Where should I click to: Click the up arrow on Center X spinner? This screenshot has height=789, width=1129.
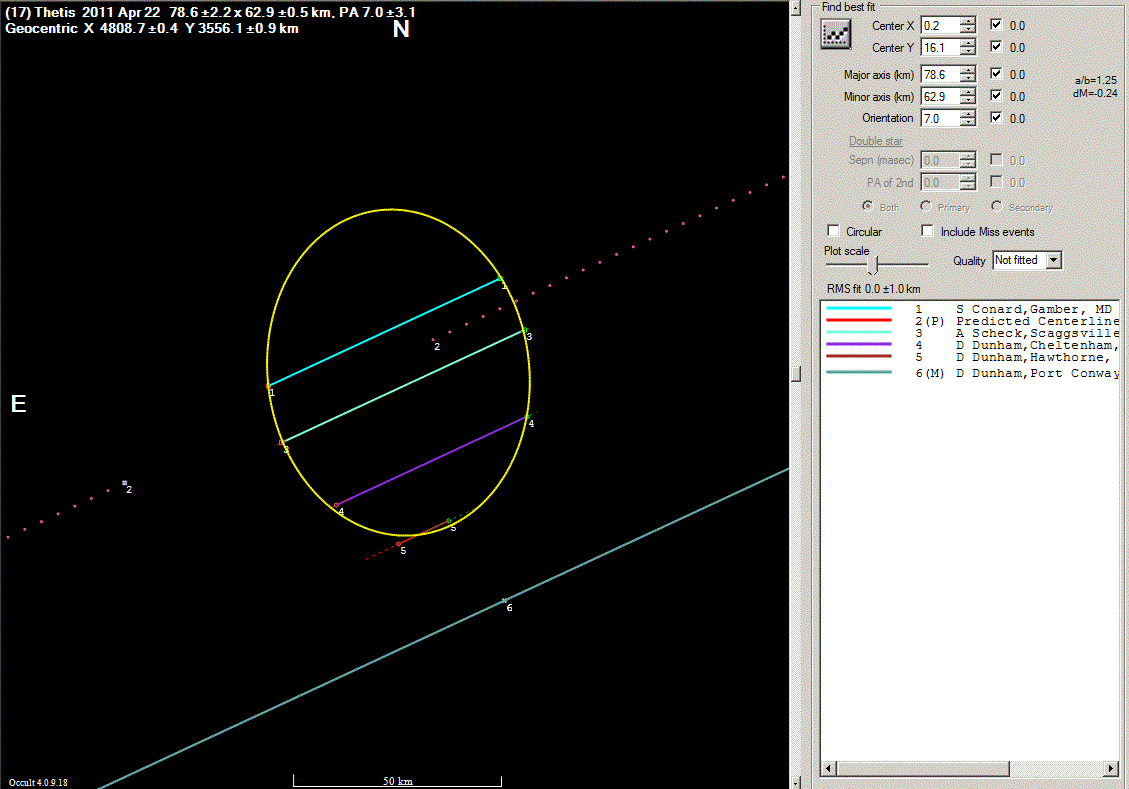[968, 21]
